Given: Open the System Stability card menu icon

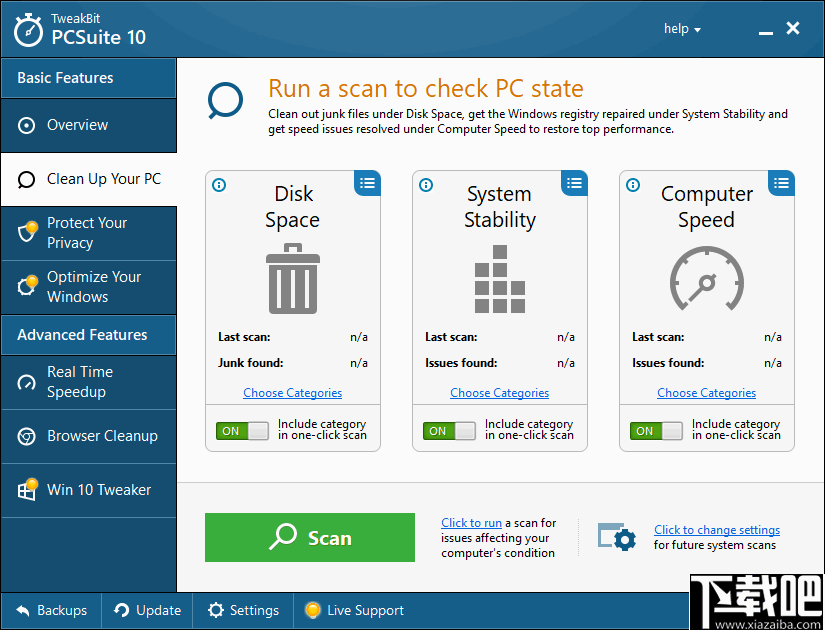Looking at the screenshot, I should pos(574,183).
